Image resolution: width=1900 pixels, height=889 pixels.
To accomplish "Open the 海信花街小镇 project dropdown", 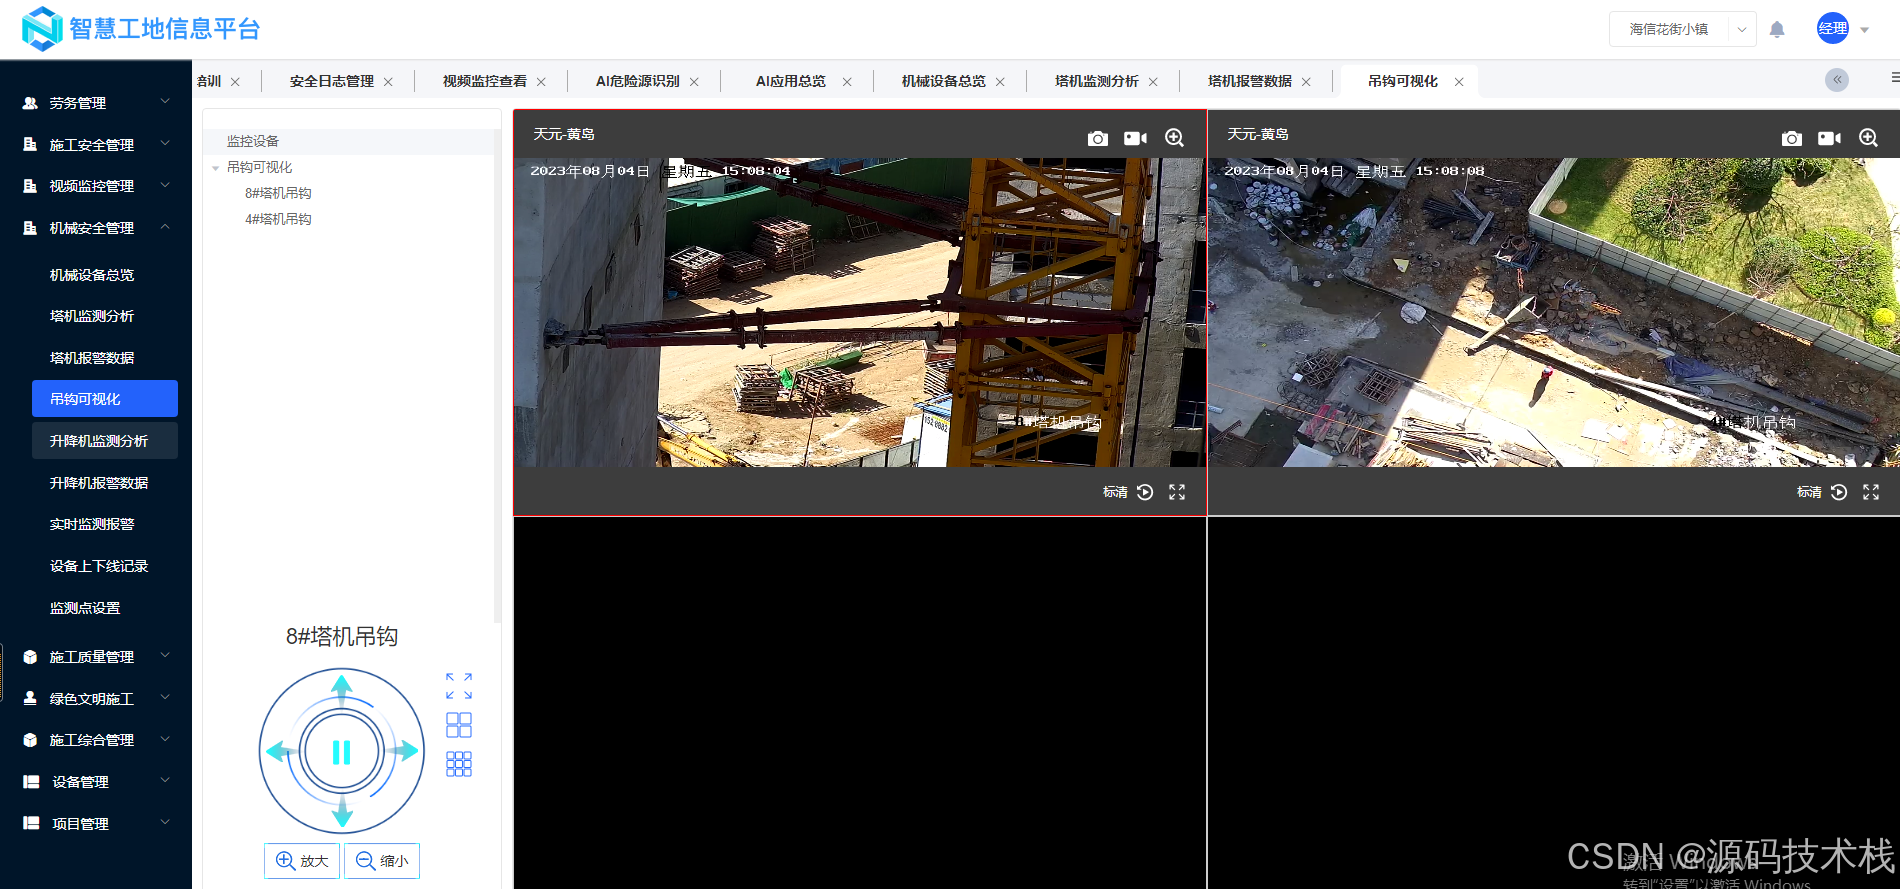I will [1682, 29].
